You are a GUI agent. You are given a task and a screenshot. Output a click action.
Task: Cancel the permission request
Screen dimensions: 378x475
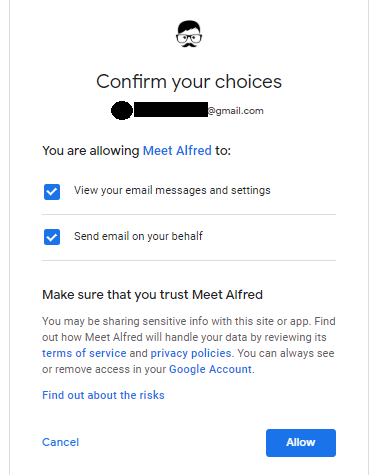tap(60, 442)
